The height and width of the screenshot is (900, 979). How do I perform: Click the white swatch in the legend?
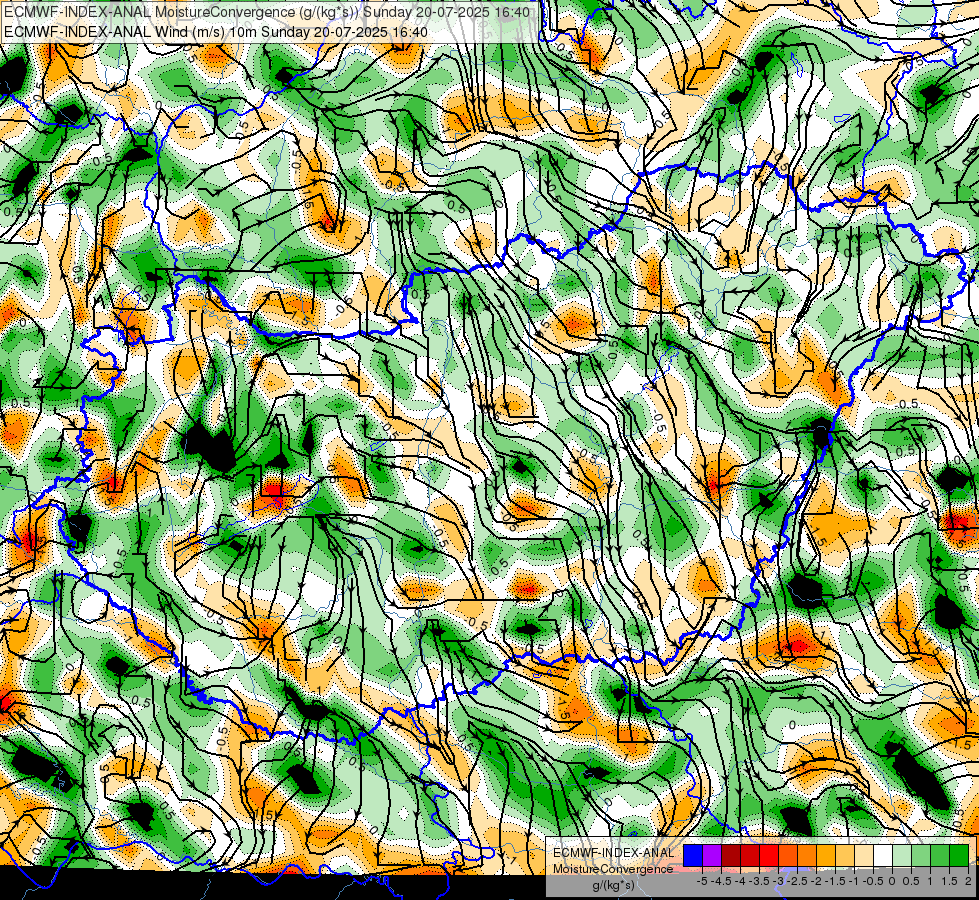[x=883, y=855]
